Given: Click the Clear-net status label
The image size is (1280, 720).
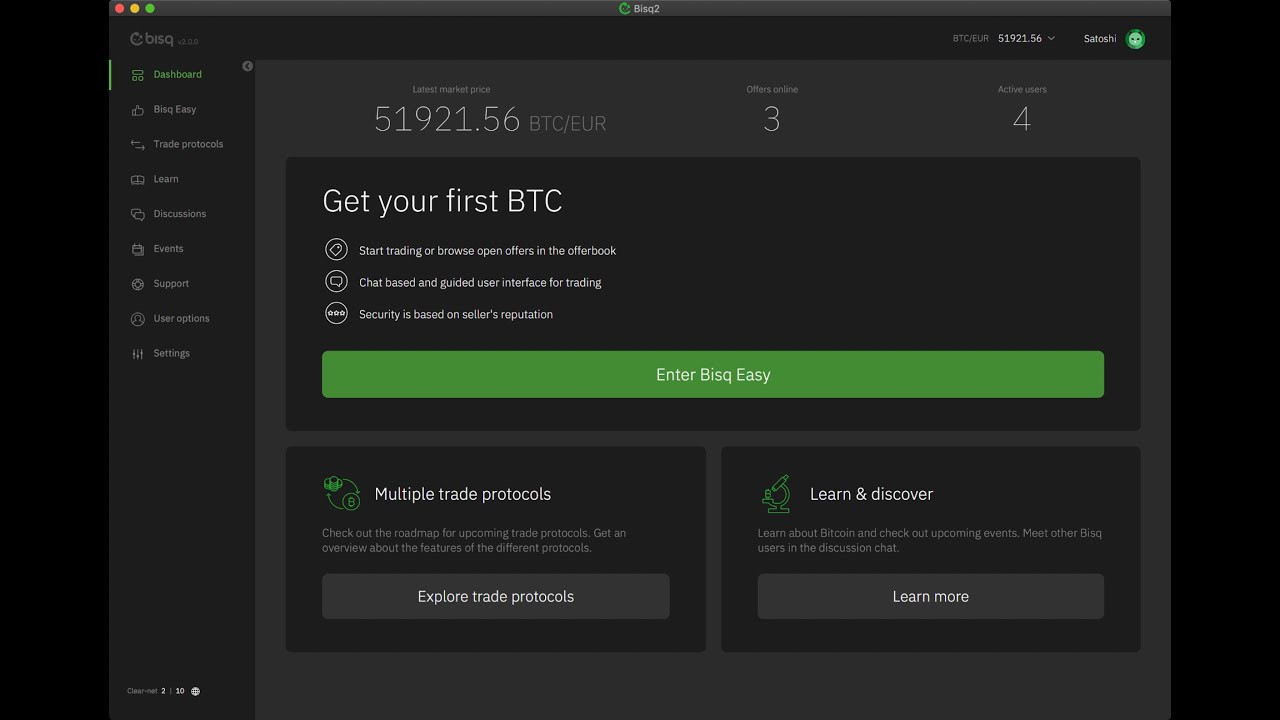Looking at the screenshot, I should [x=142, y=691].
